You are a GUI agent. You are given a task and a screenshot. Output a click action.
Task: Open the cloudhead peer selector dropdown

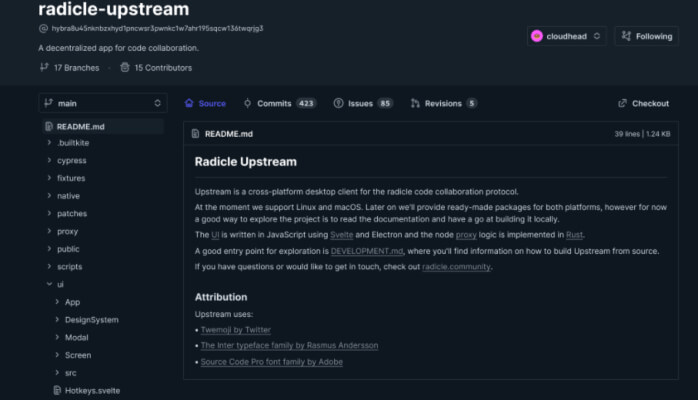(x=566, y=36)
